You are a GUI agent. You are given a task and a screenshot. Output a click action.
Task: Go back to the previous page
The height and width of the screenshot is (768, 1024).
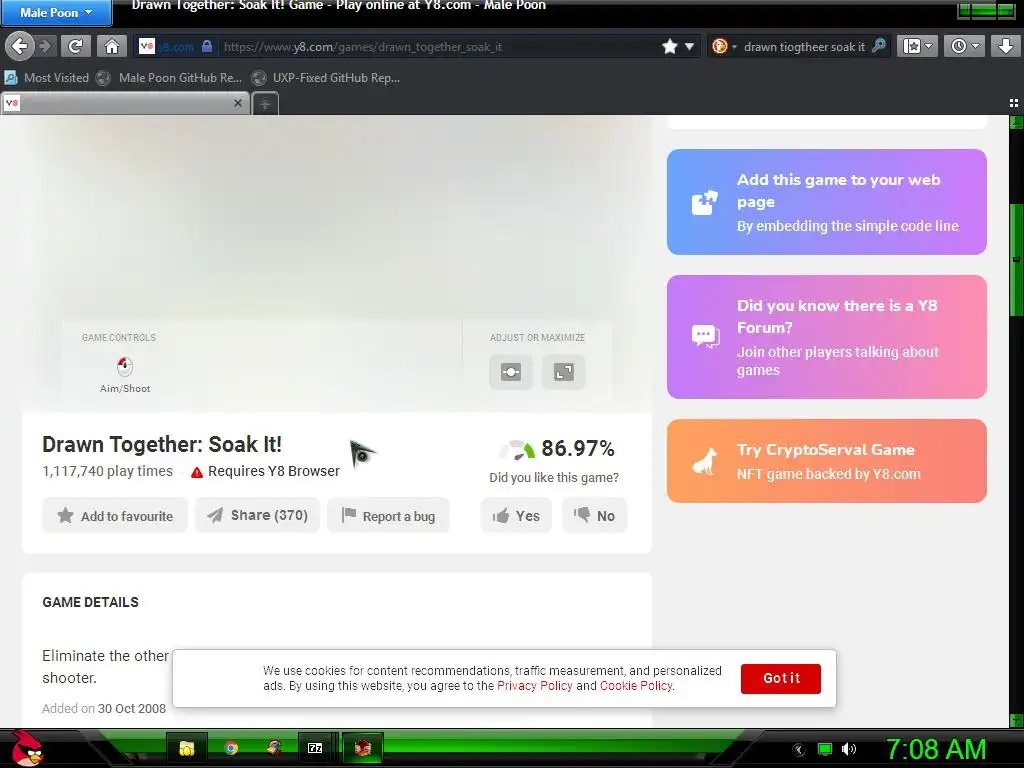pos(19,46)
